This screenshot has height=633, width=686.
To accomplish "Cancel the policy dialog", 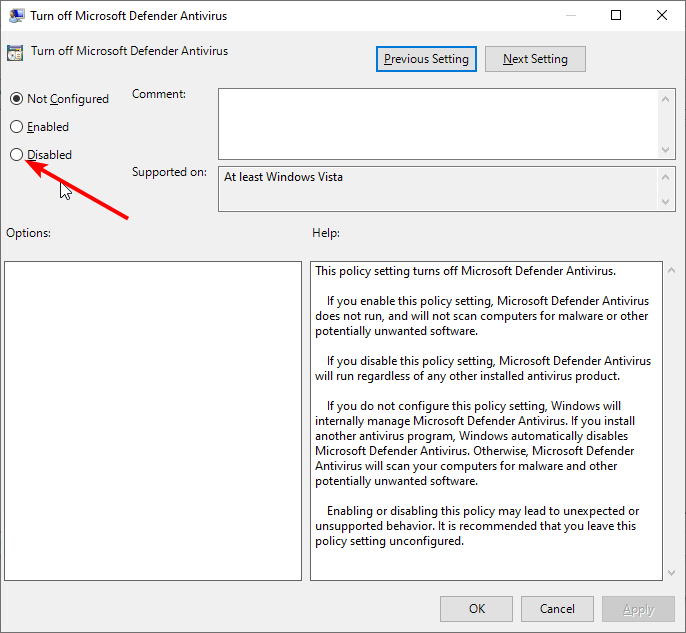I will coord(557,609).
